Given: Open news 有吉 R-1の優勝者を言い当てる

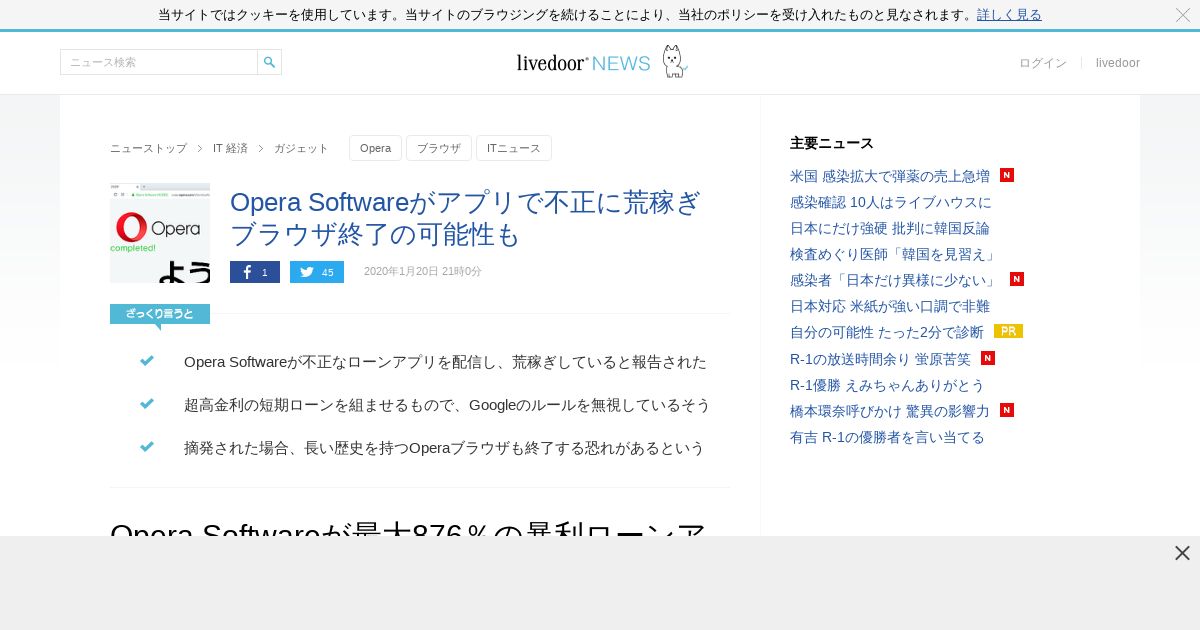Looking at the screenshot, I should click(887, 436).
